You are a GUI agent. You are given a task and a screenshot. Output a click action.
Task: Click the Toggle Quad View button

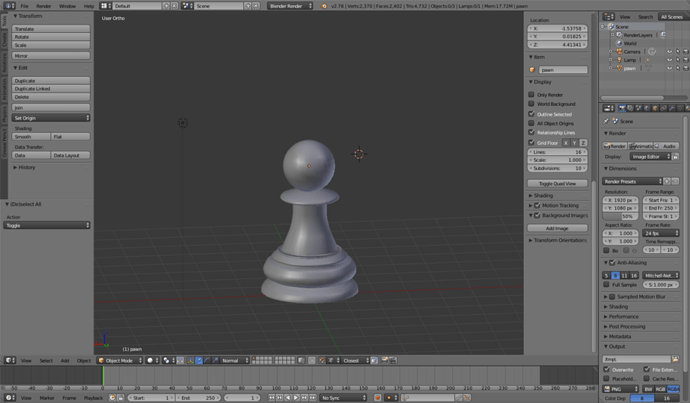coord(557,184)
